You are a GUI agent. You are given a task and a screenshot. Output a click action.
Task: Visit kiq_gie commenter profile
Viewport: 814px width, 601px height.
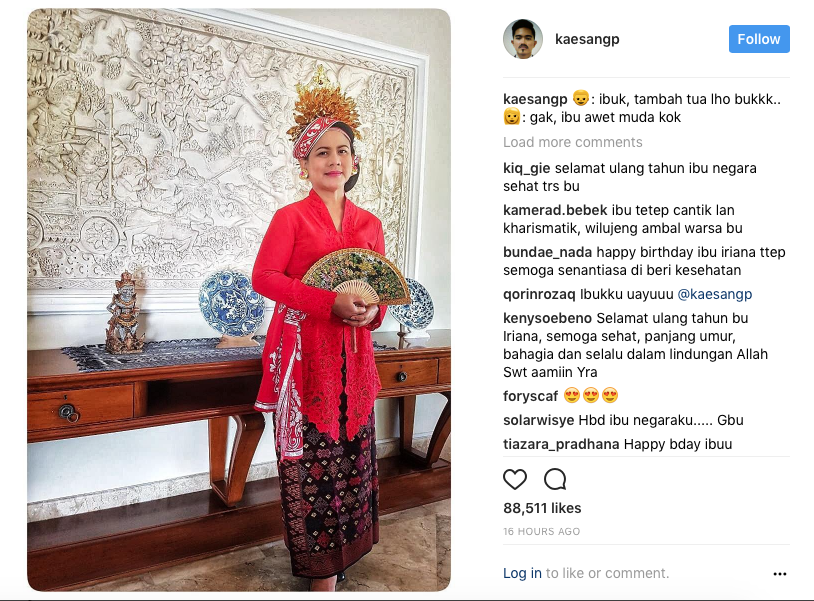526,169
